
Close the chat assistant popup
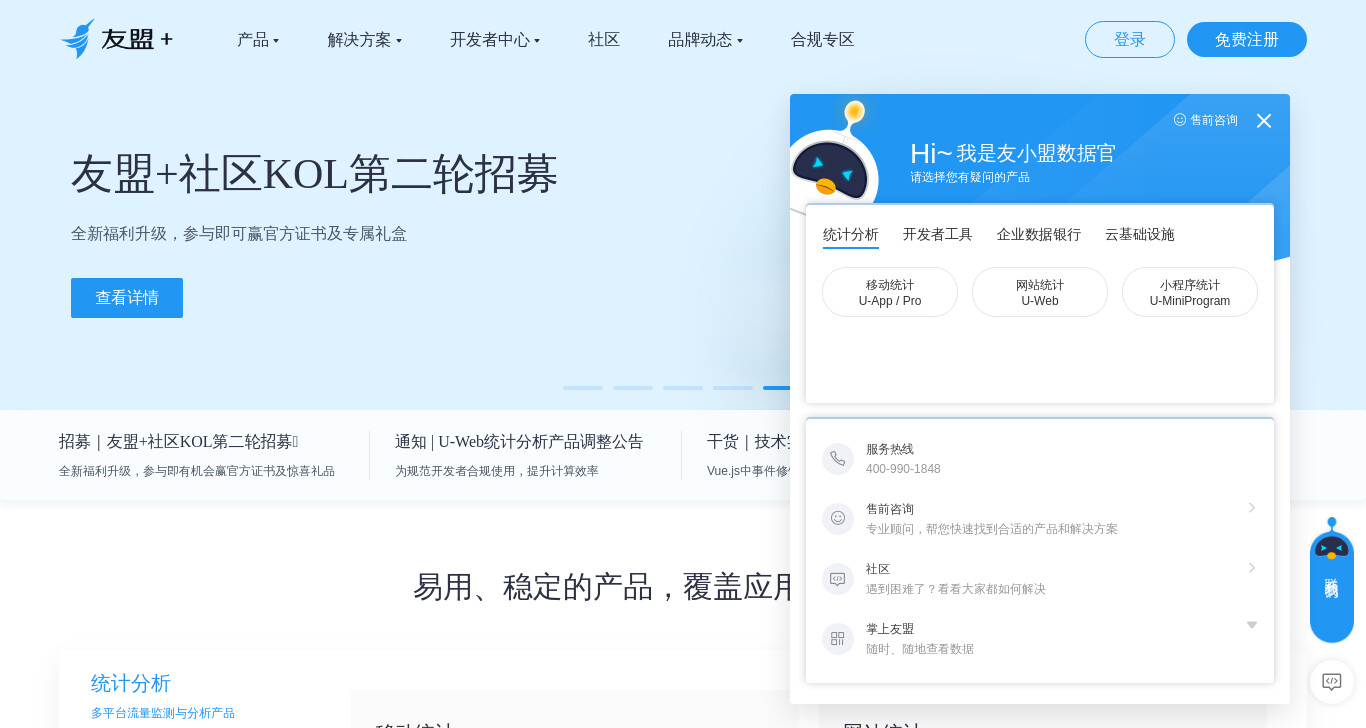tap(1264, 121)
